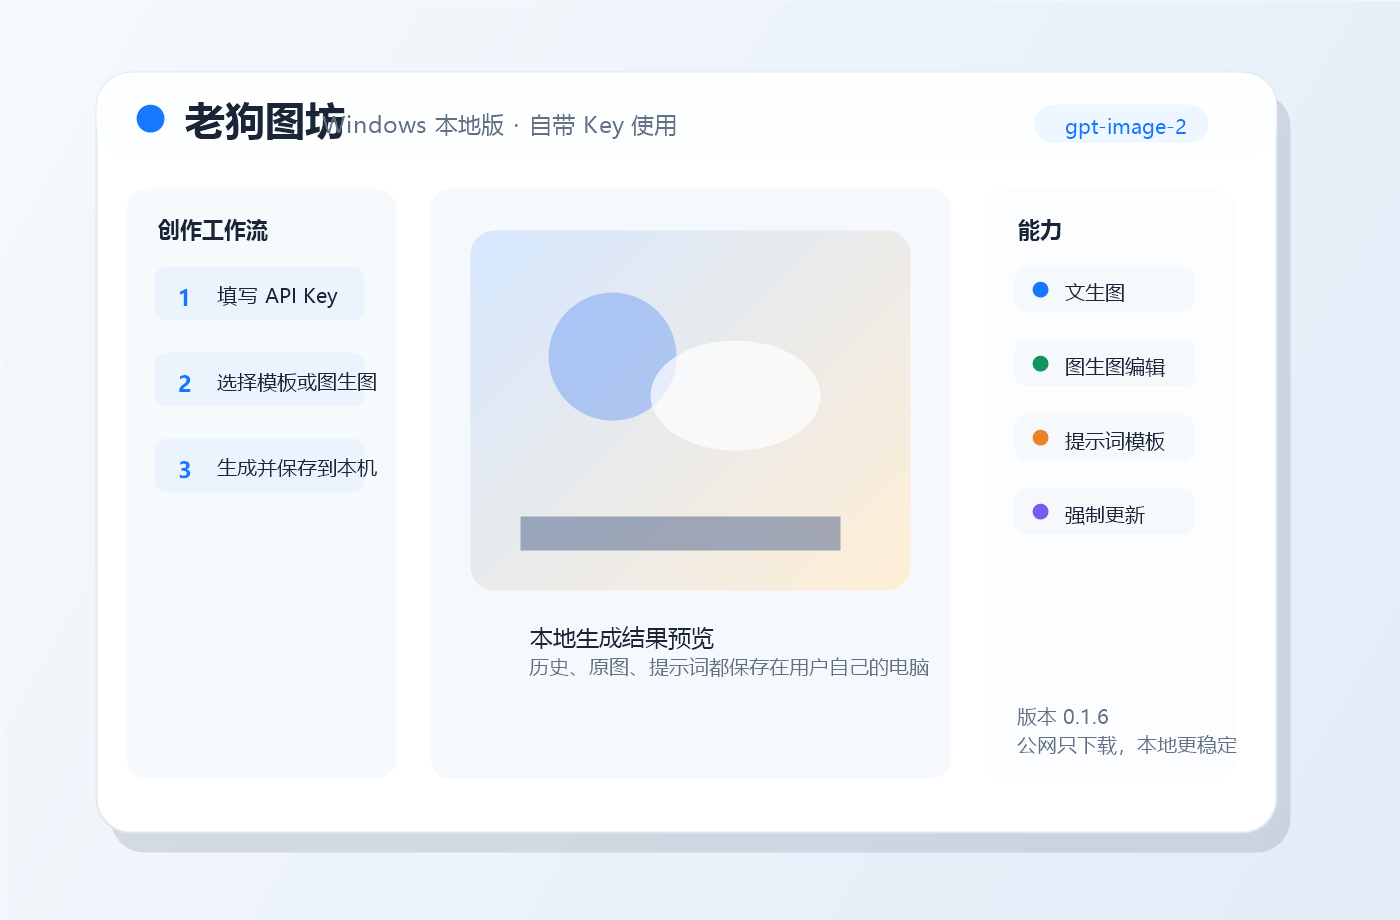Click the 本地生成结果预览 caption
Screen dimensions: 1400x920
(621, 638)
